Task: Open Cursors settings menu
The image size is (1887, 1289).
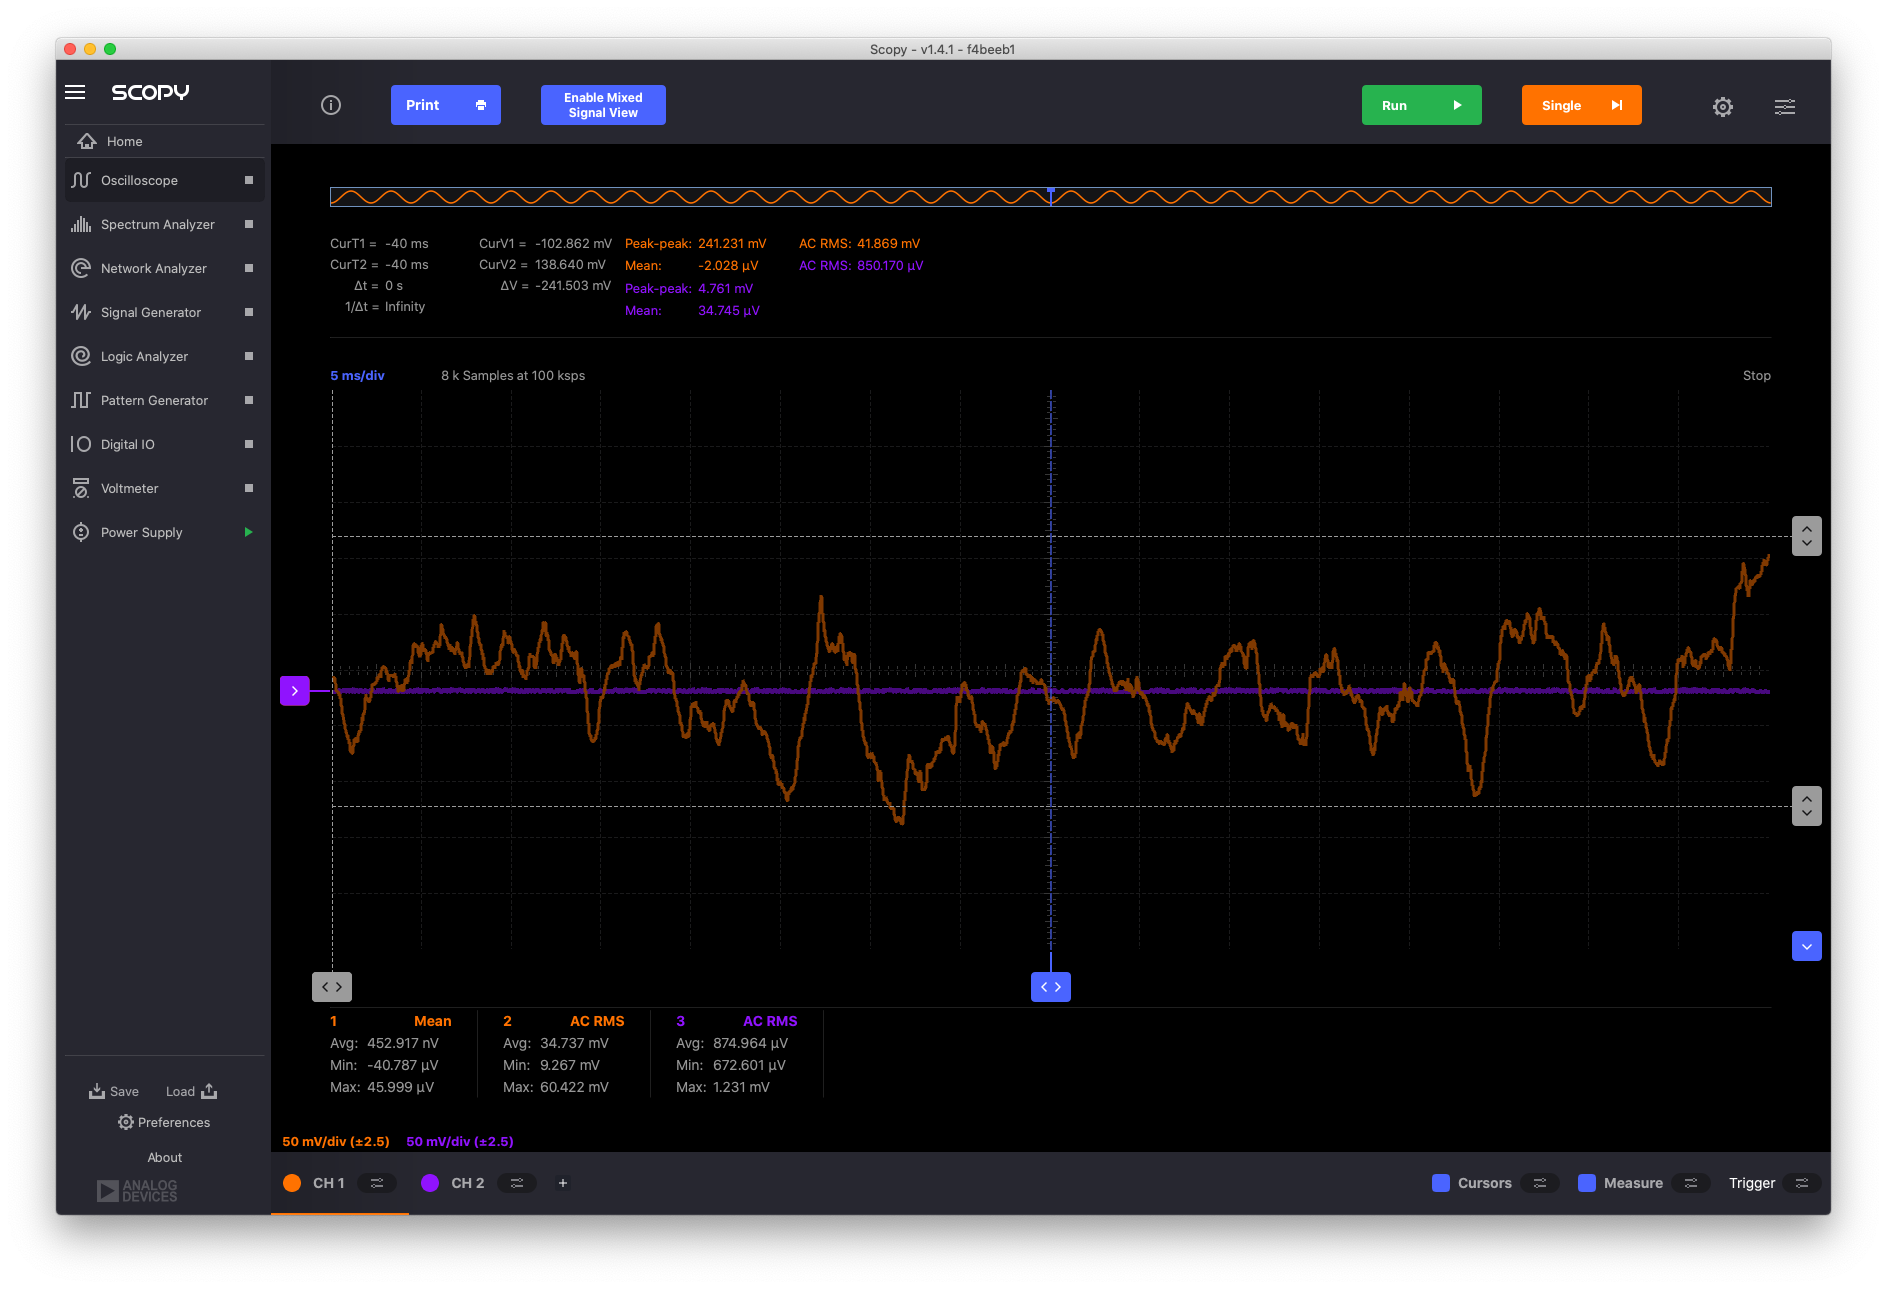Action: tap(1540, 1183)
